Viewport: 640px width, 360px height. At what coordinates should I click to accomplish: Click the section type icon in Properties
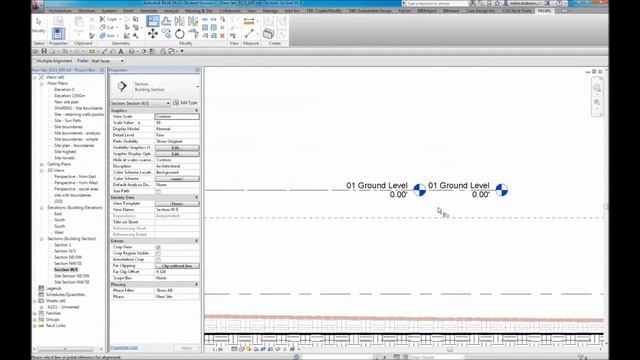tap(122, 86)
